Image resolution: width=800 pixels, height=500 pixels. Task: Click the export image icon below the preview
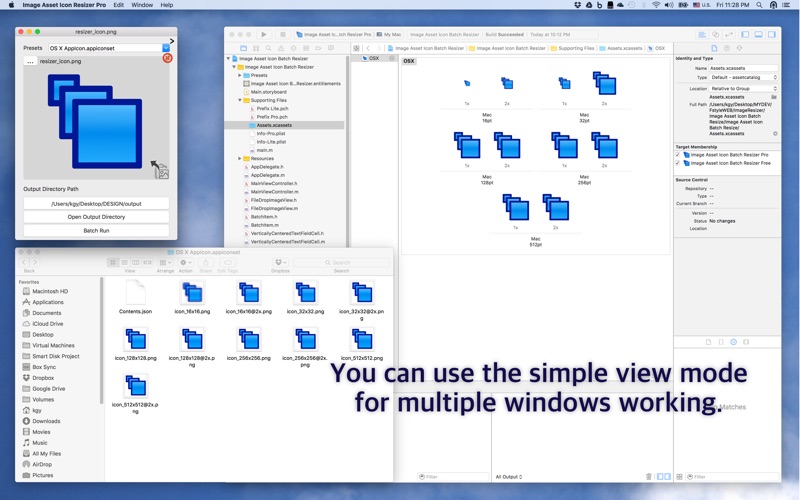tap(160, 170)
